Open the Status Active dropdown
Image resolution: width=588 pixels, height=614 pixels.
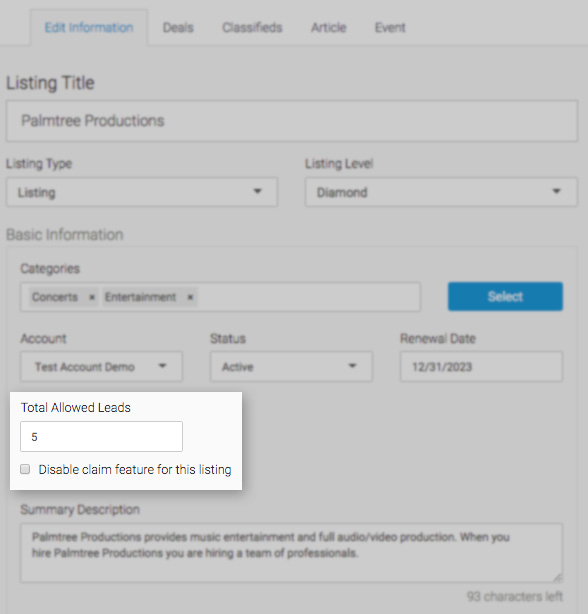coord(291,367)
